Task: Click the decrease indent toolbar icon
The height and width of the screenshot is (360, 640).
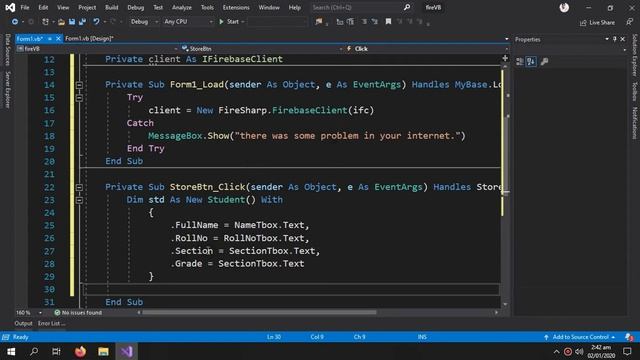Action: [340, 22]
